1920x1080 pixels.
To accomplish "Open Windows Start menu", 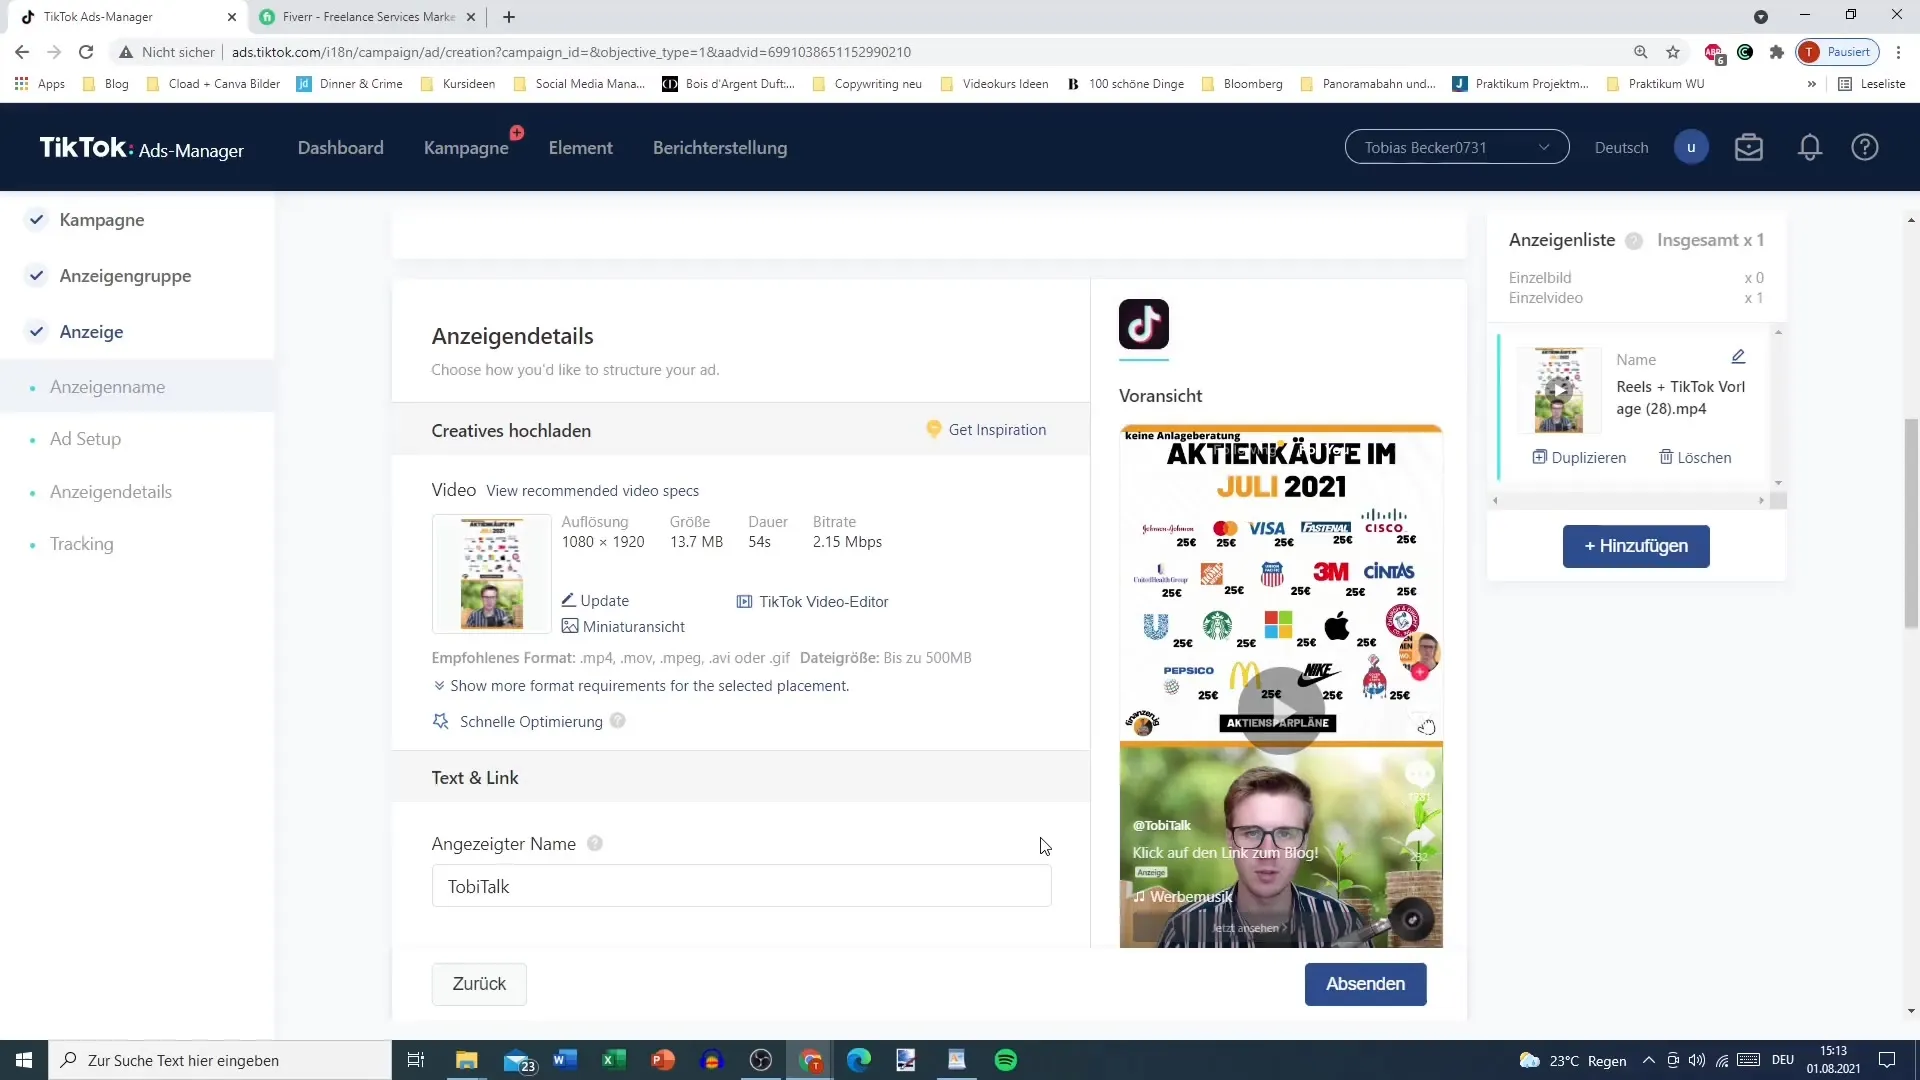I will (24, 1060).
